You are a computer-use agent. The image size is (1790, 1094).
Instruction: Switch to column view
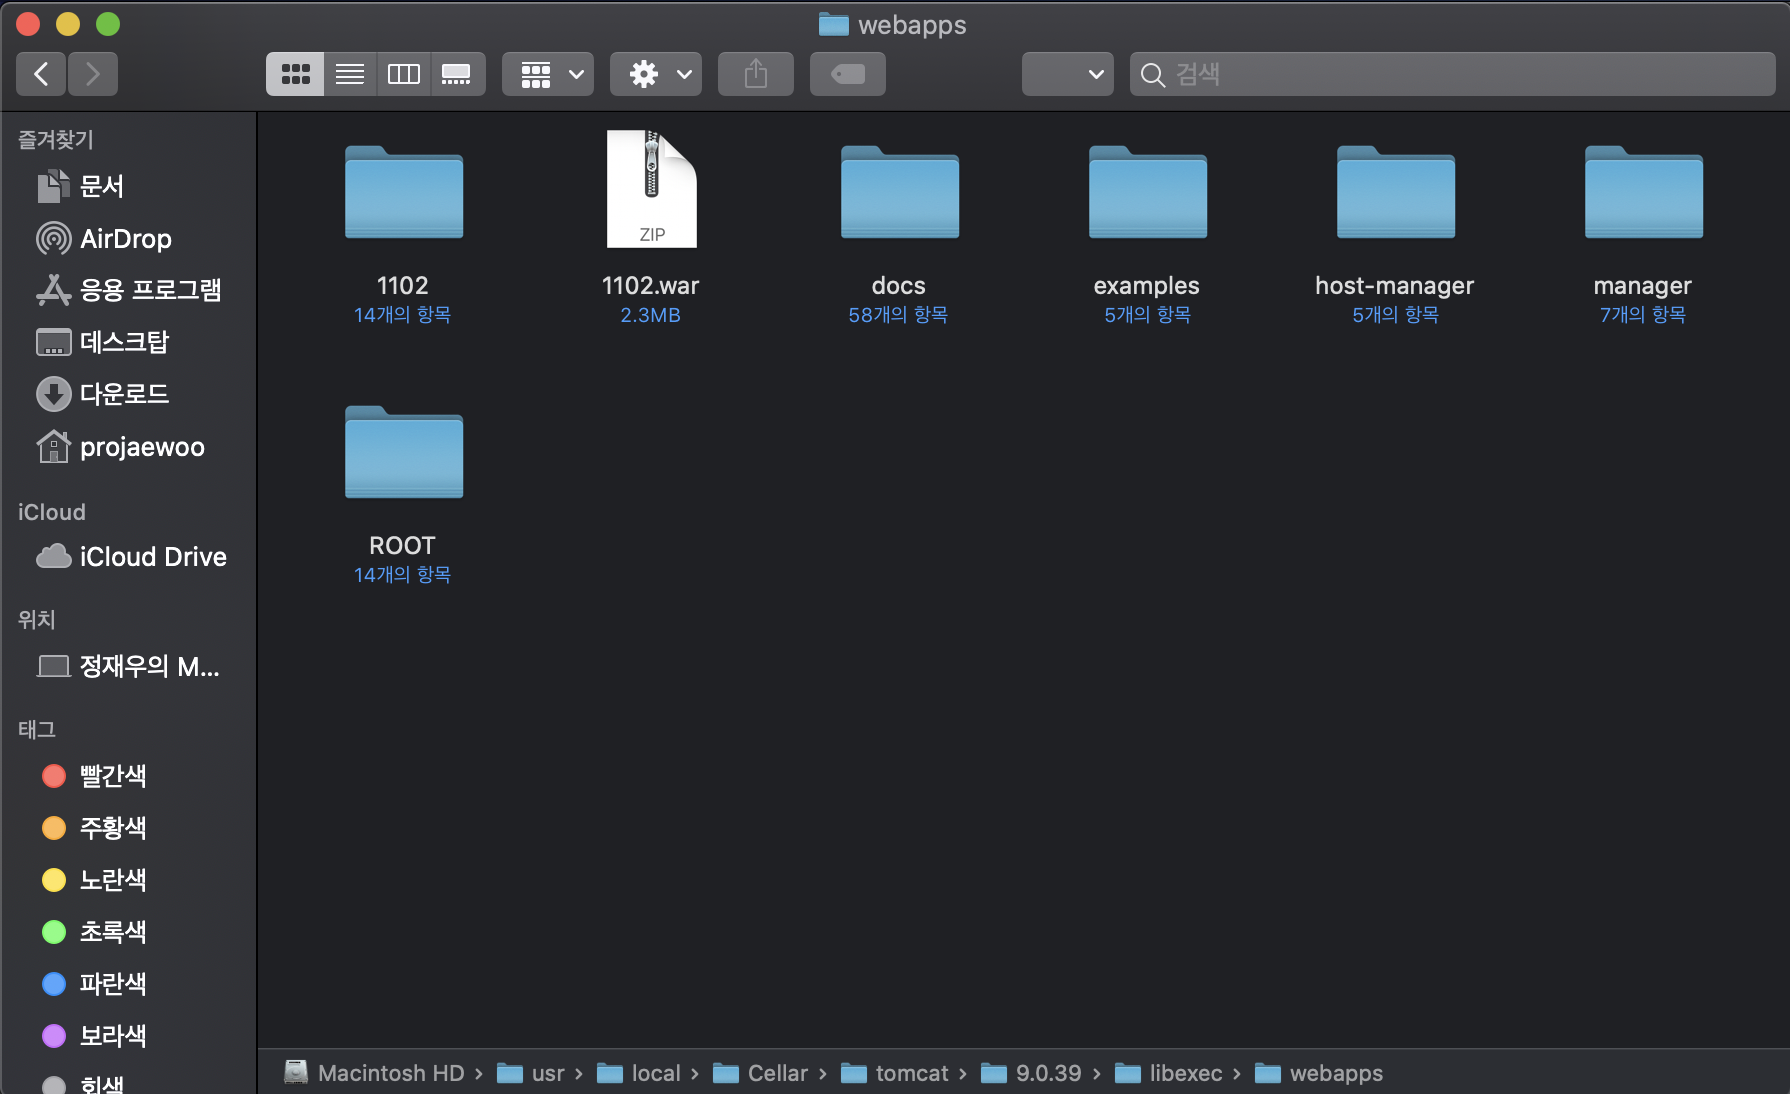[x=404, y=74]
